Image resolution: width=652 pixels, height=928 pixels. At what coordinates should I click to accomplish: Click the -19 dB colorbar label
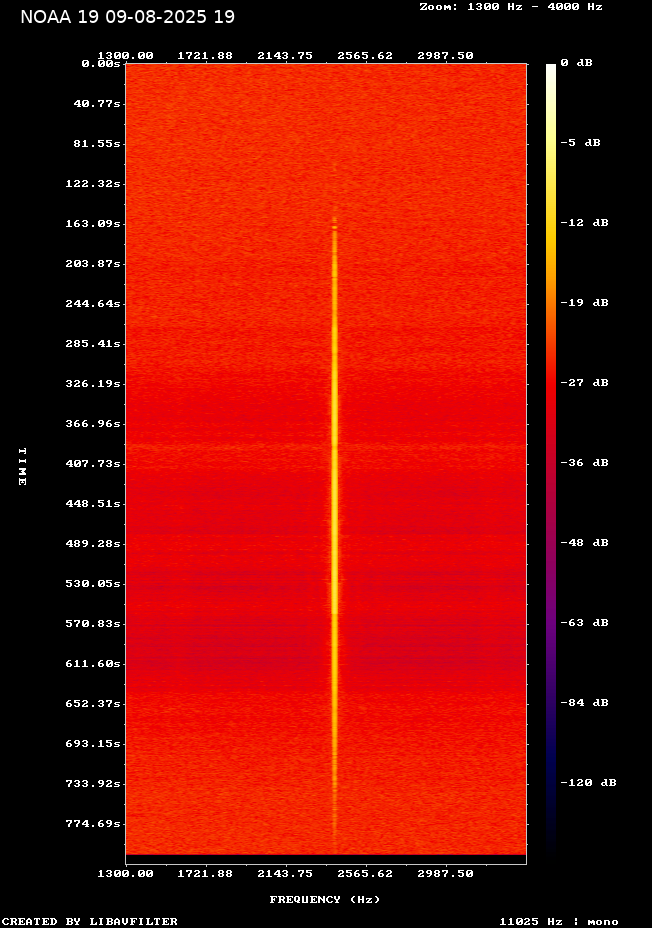click(585, 302)
